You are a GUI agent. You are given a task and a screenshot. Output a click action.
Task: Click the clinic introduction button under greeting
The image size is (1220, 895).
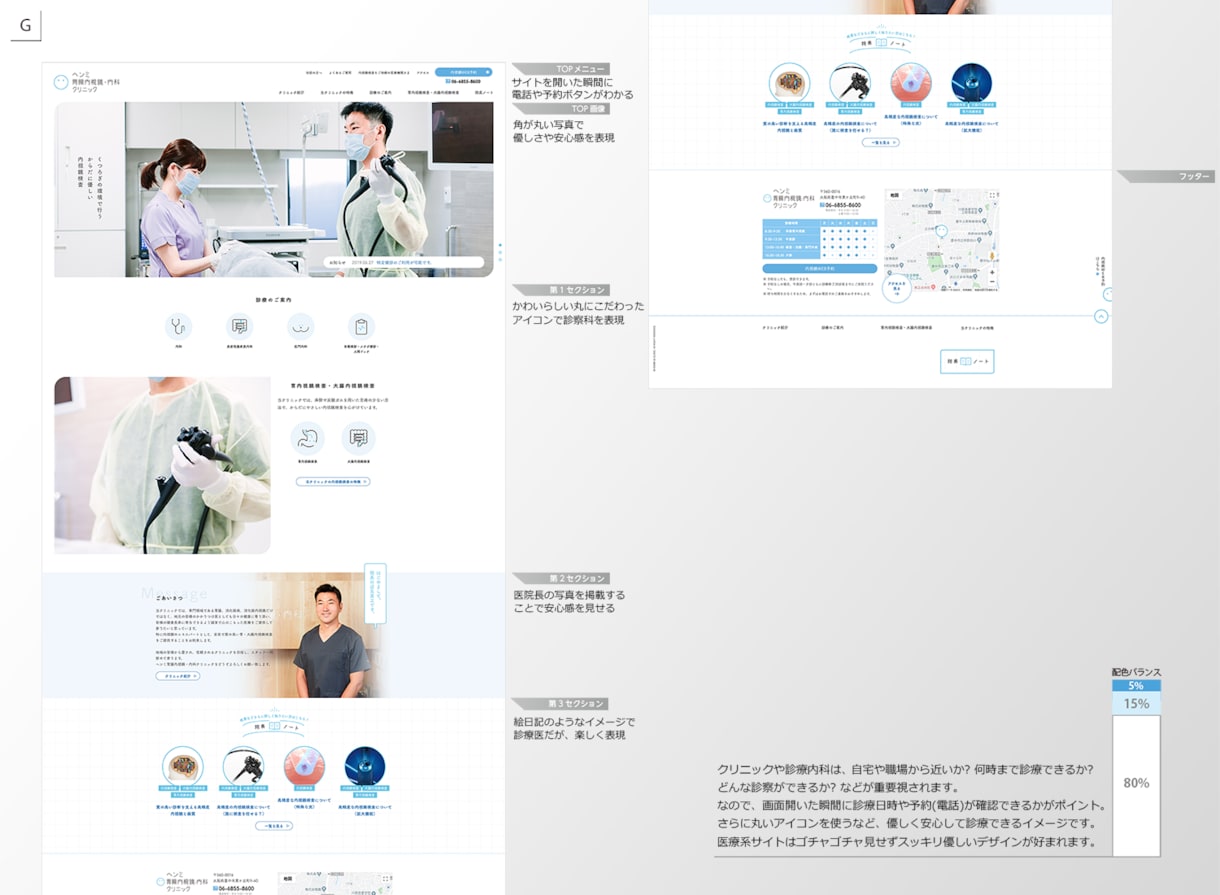pyautogui.click(x=177, y=676)
